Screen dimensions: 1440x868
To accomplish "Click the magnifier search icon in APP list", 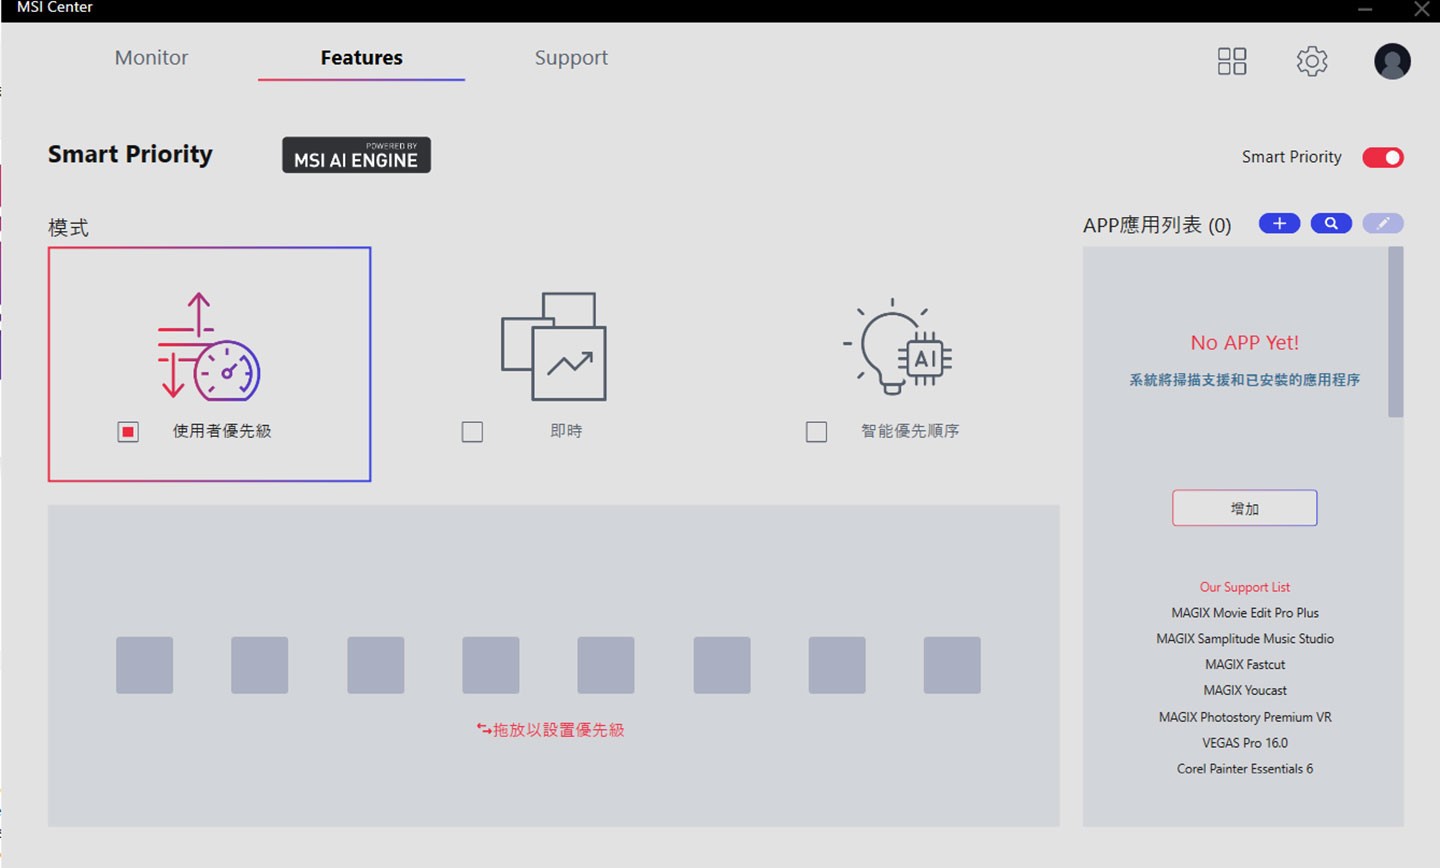I will [1331, 223].
